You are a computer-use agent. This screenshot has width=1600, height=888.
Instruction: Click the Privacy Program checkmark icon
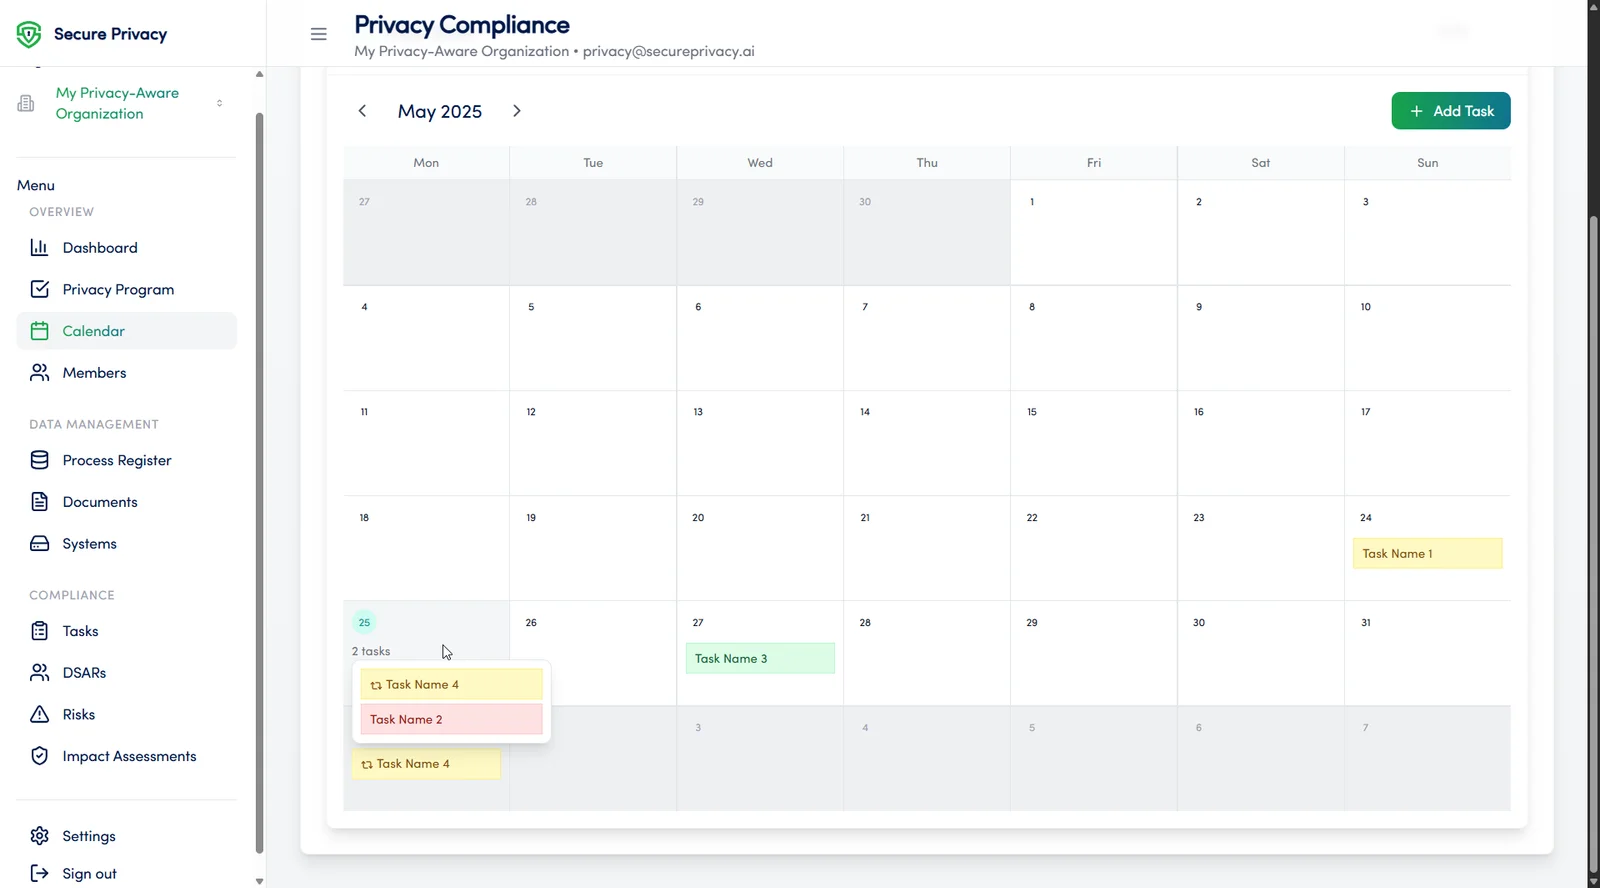click(39, 289)
